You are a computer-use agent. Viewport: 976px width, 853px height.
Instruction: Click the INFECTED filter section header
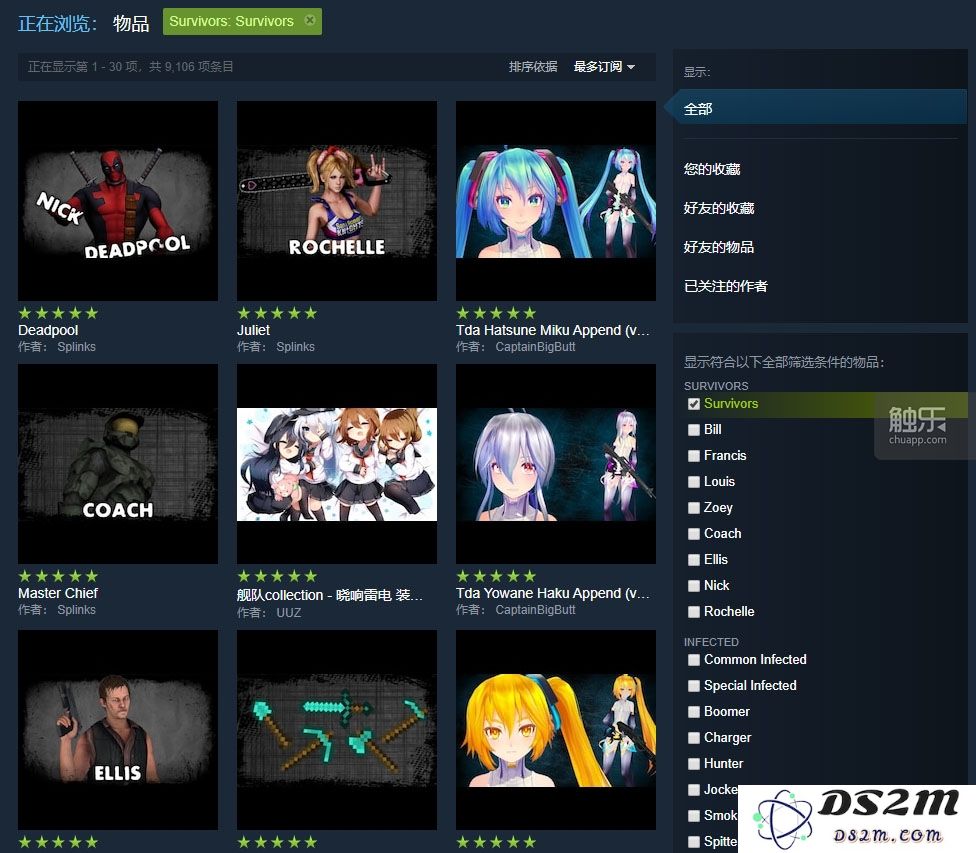pos(711,642)
